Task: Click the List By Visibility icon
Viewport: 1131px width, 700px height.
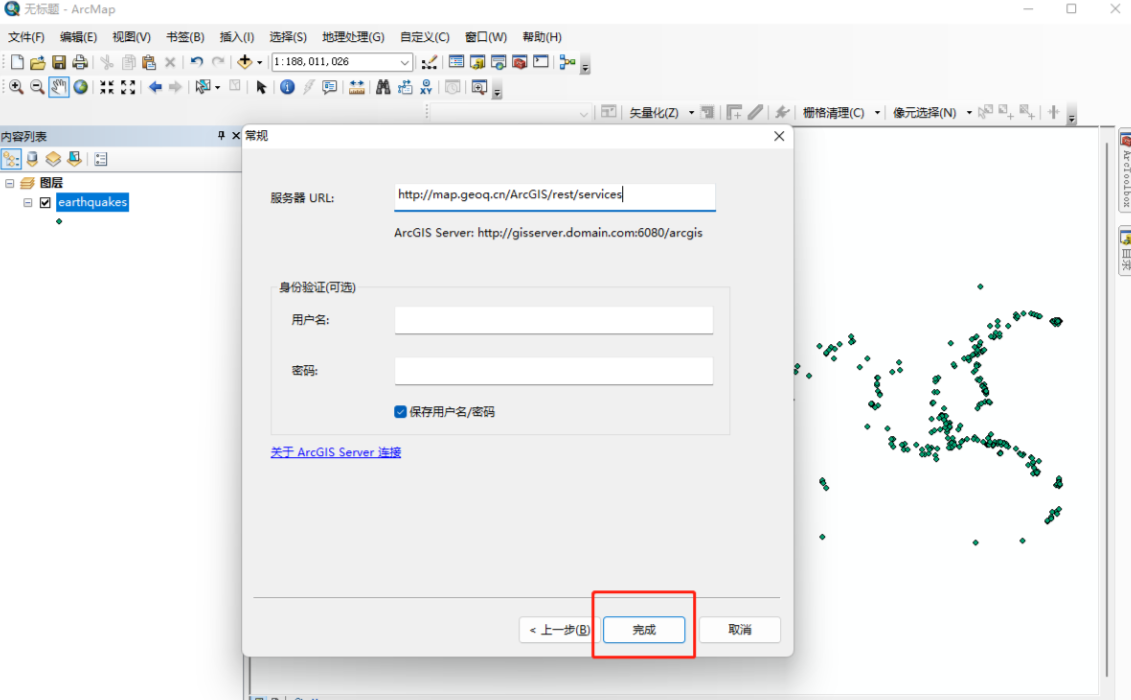Action: click(53, 159)
